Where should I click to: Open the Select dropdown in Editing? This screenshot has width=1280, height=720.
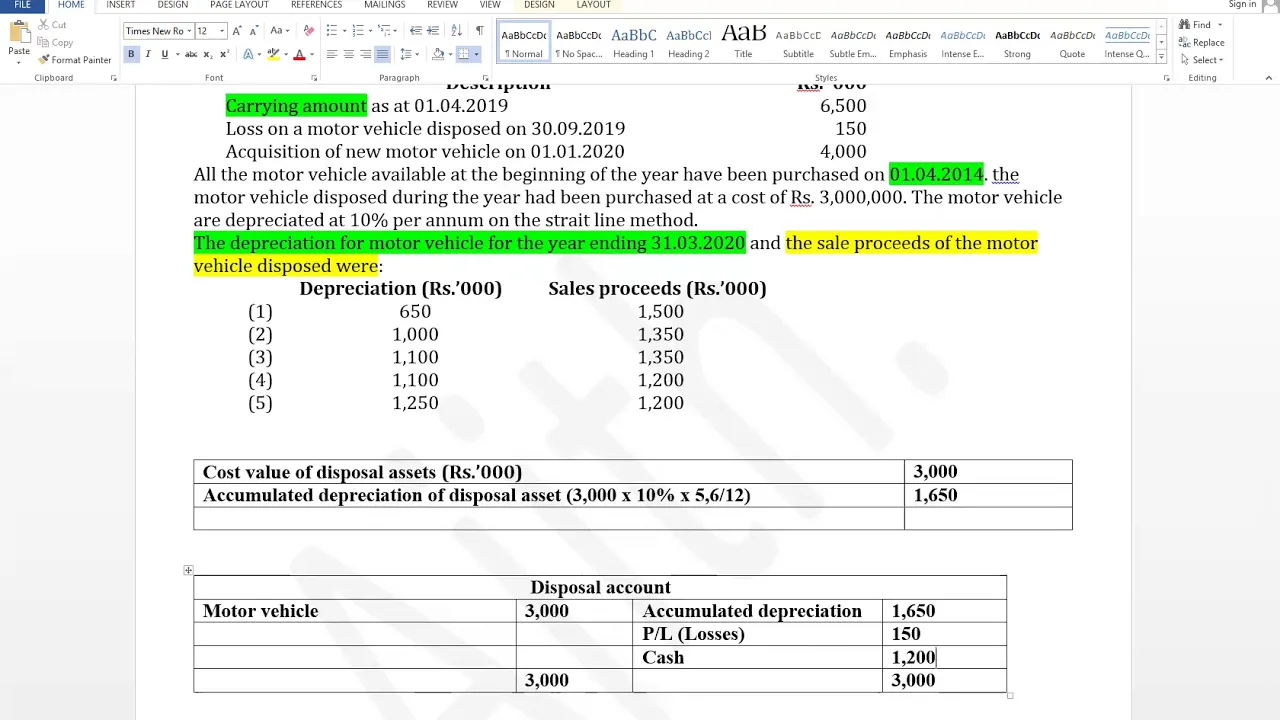click(x=1201, y=60)
